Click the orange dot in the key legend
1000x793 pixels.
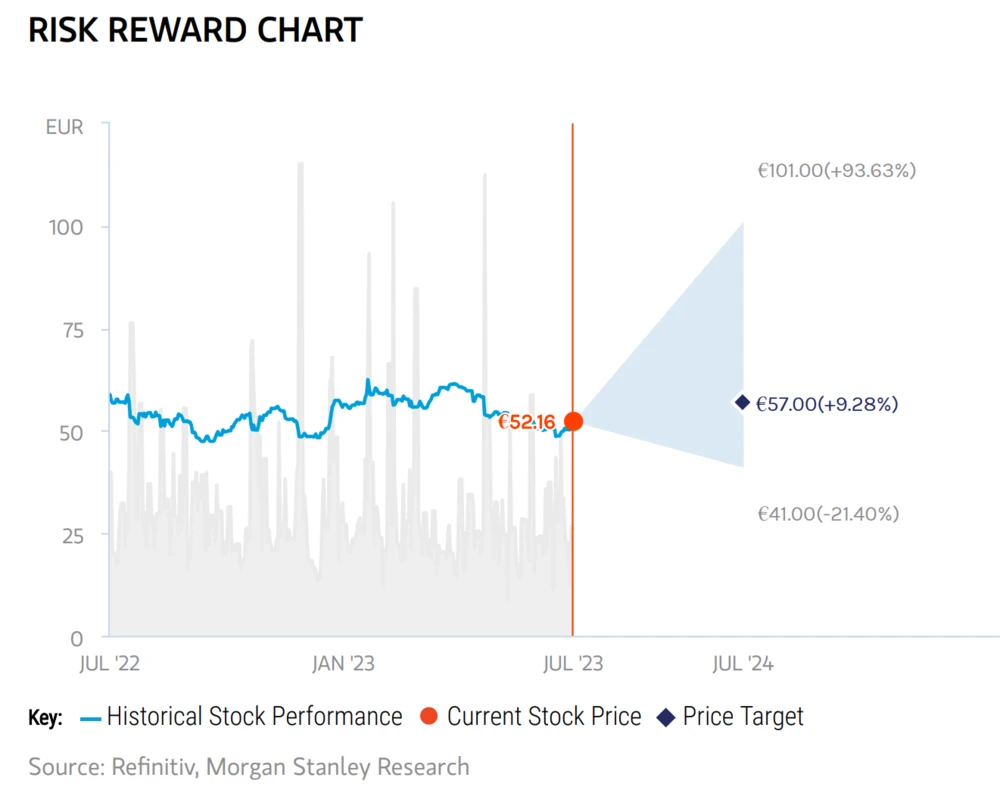429,717
